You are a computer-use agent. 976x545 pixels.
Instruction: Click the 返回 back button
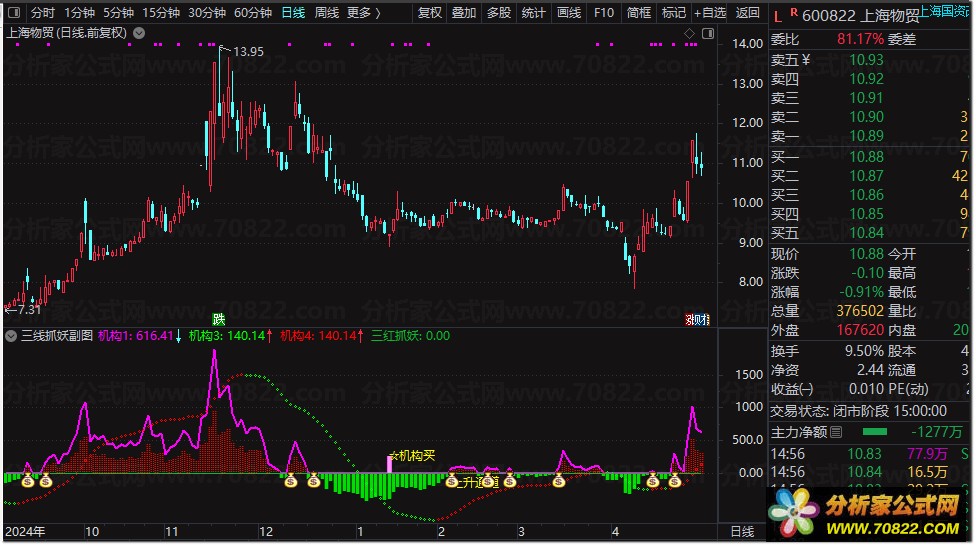[748, 12]
